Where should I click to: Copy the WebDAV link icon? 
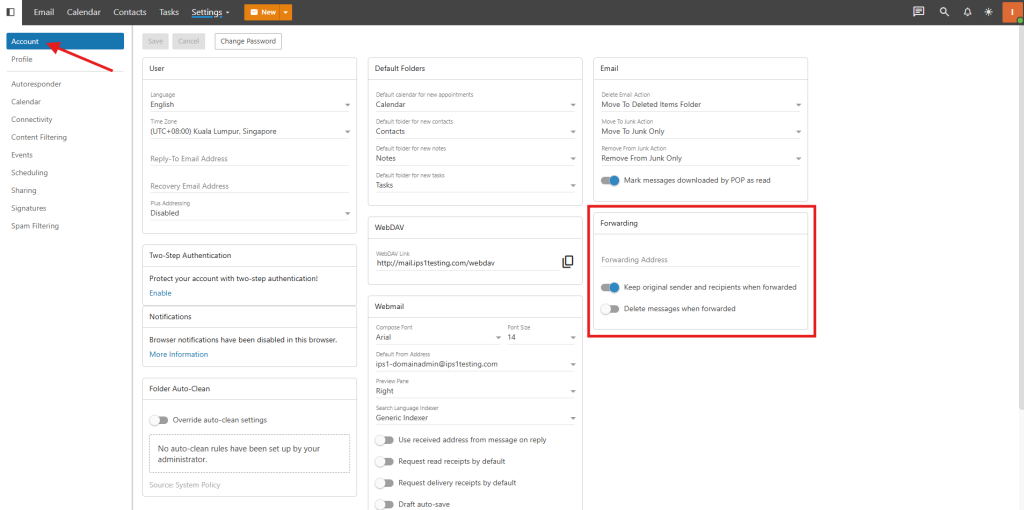coord(568,261)
